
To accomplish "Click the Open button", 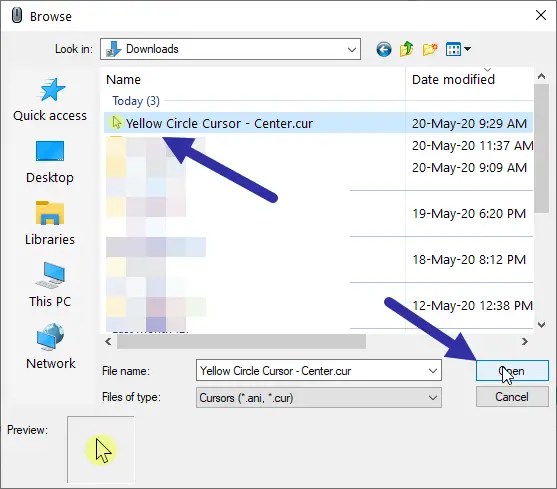I will [x=512, y=371].
